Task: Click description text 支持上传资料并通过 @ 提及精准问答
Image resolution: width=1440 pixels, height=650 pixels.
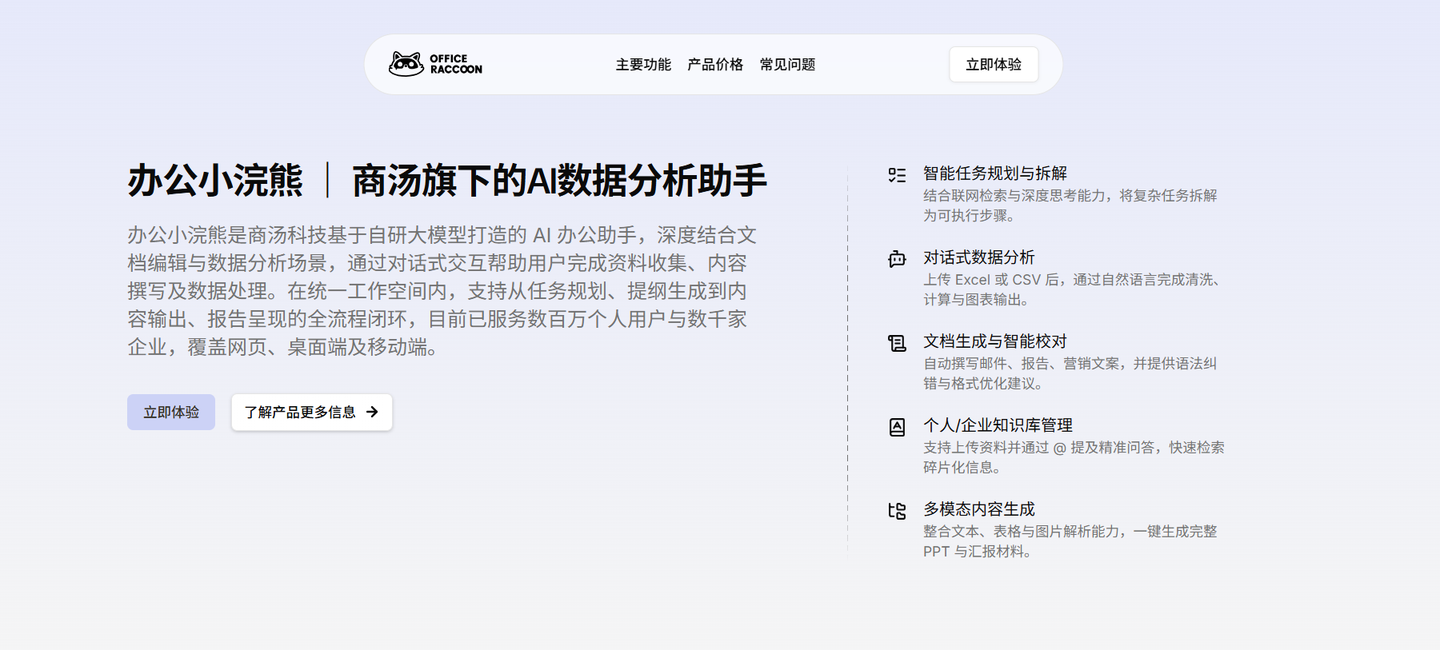Action: coord(1073,457)
